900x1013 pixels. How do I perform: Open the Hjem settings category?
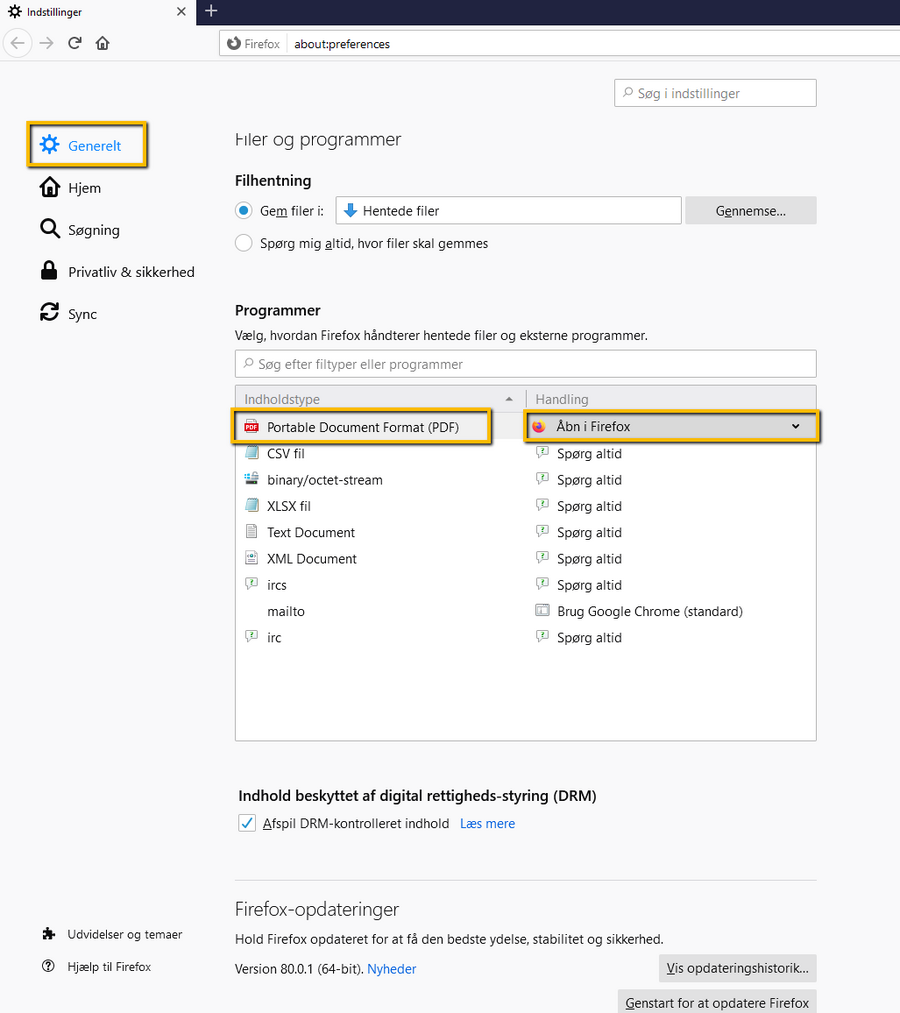point(71,188)
